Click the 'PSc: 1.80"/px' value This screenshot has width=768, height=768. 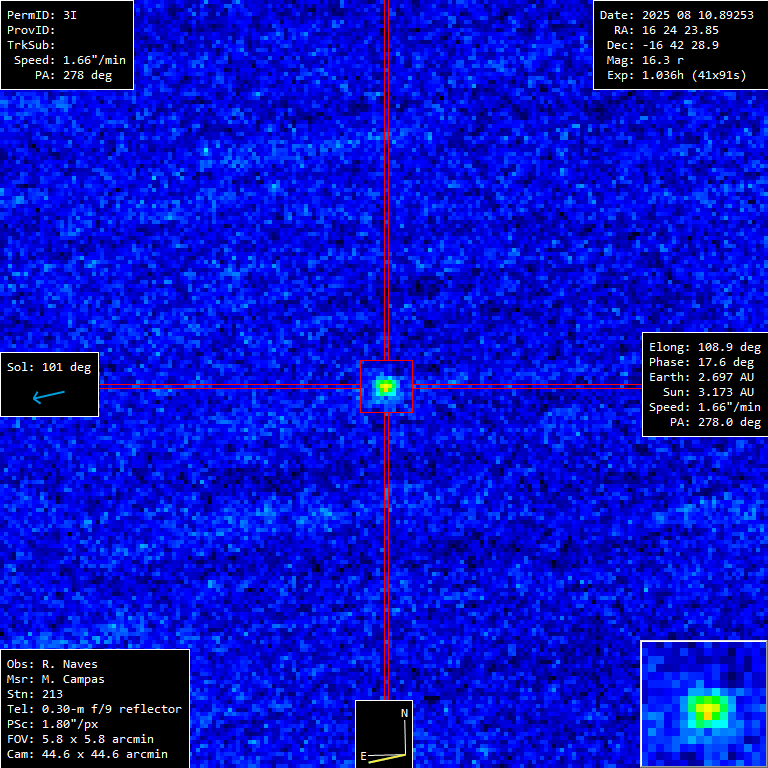point(52,724)
